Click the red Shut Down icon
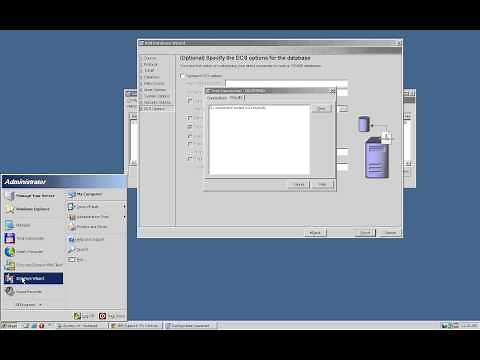The image size is (480, 360). 102,316
